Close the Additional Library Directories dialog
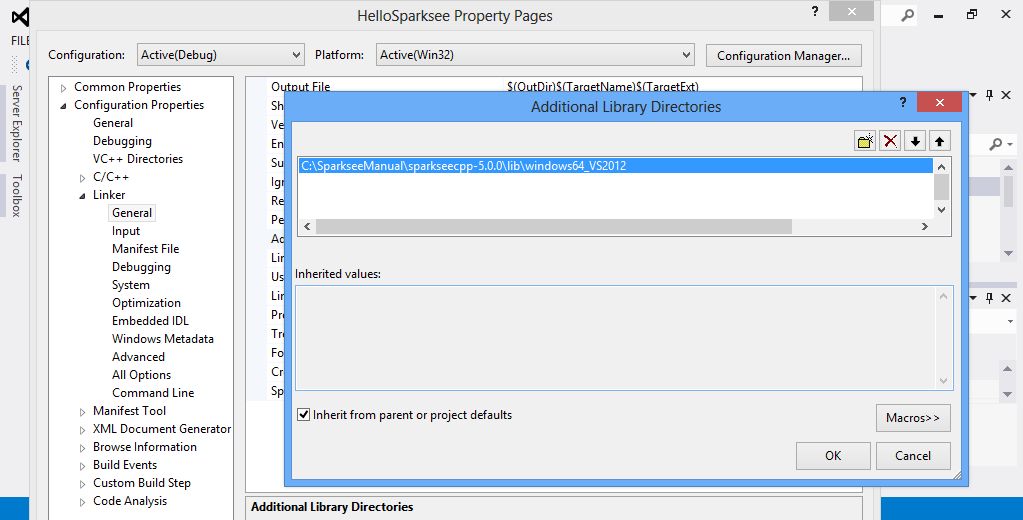Screen dimensions: 1023x520 (939, 102)
